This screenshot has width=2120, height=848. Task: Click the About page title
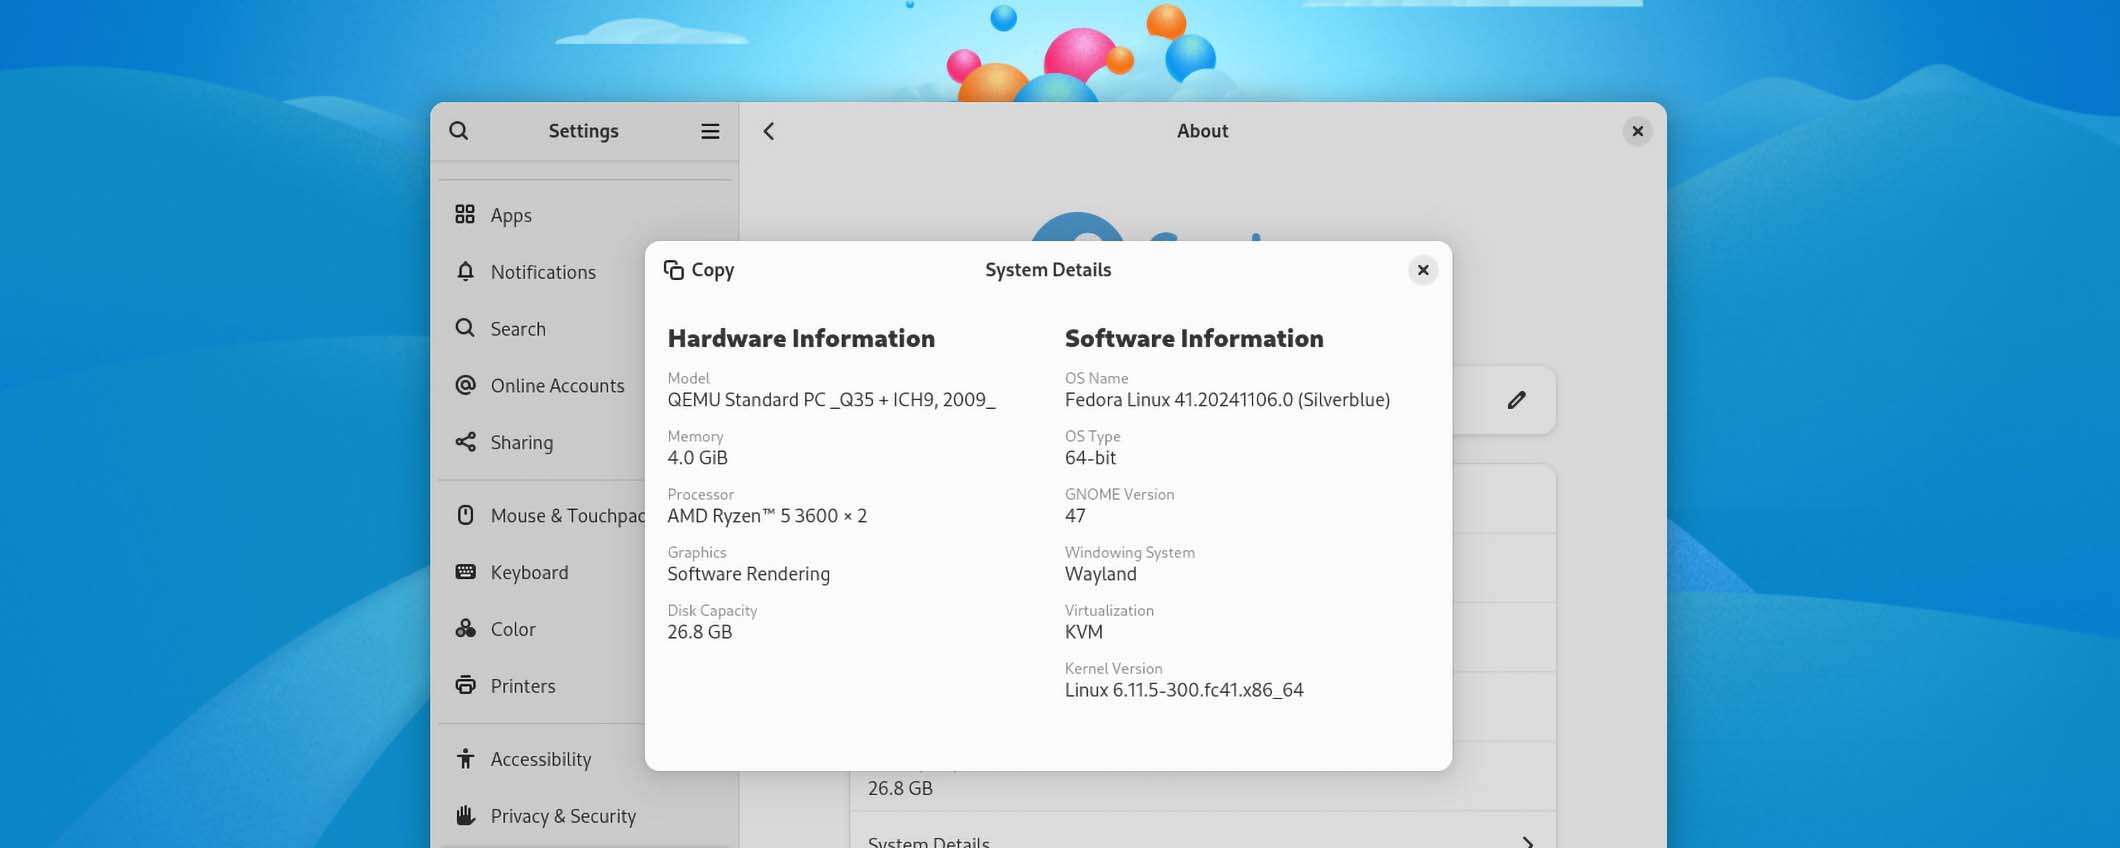coord(1202,131)
